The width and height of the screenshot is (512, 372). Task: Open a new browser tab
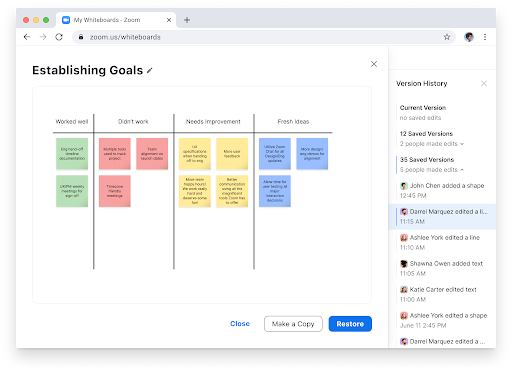(x=187, y=20)
